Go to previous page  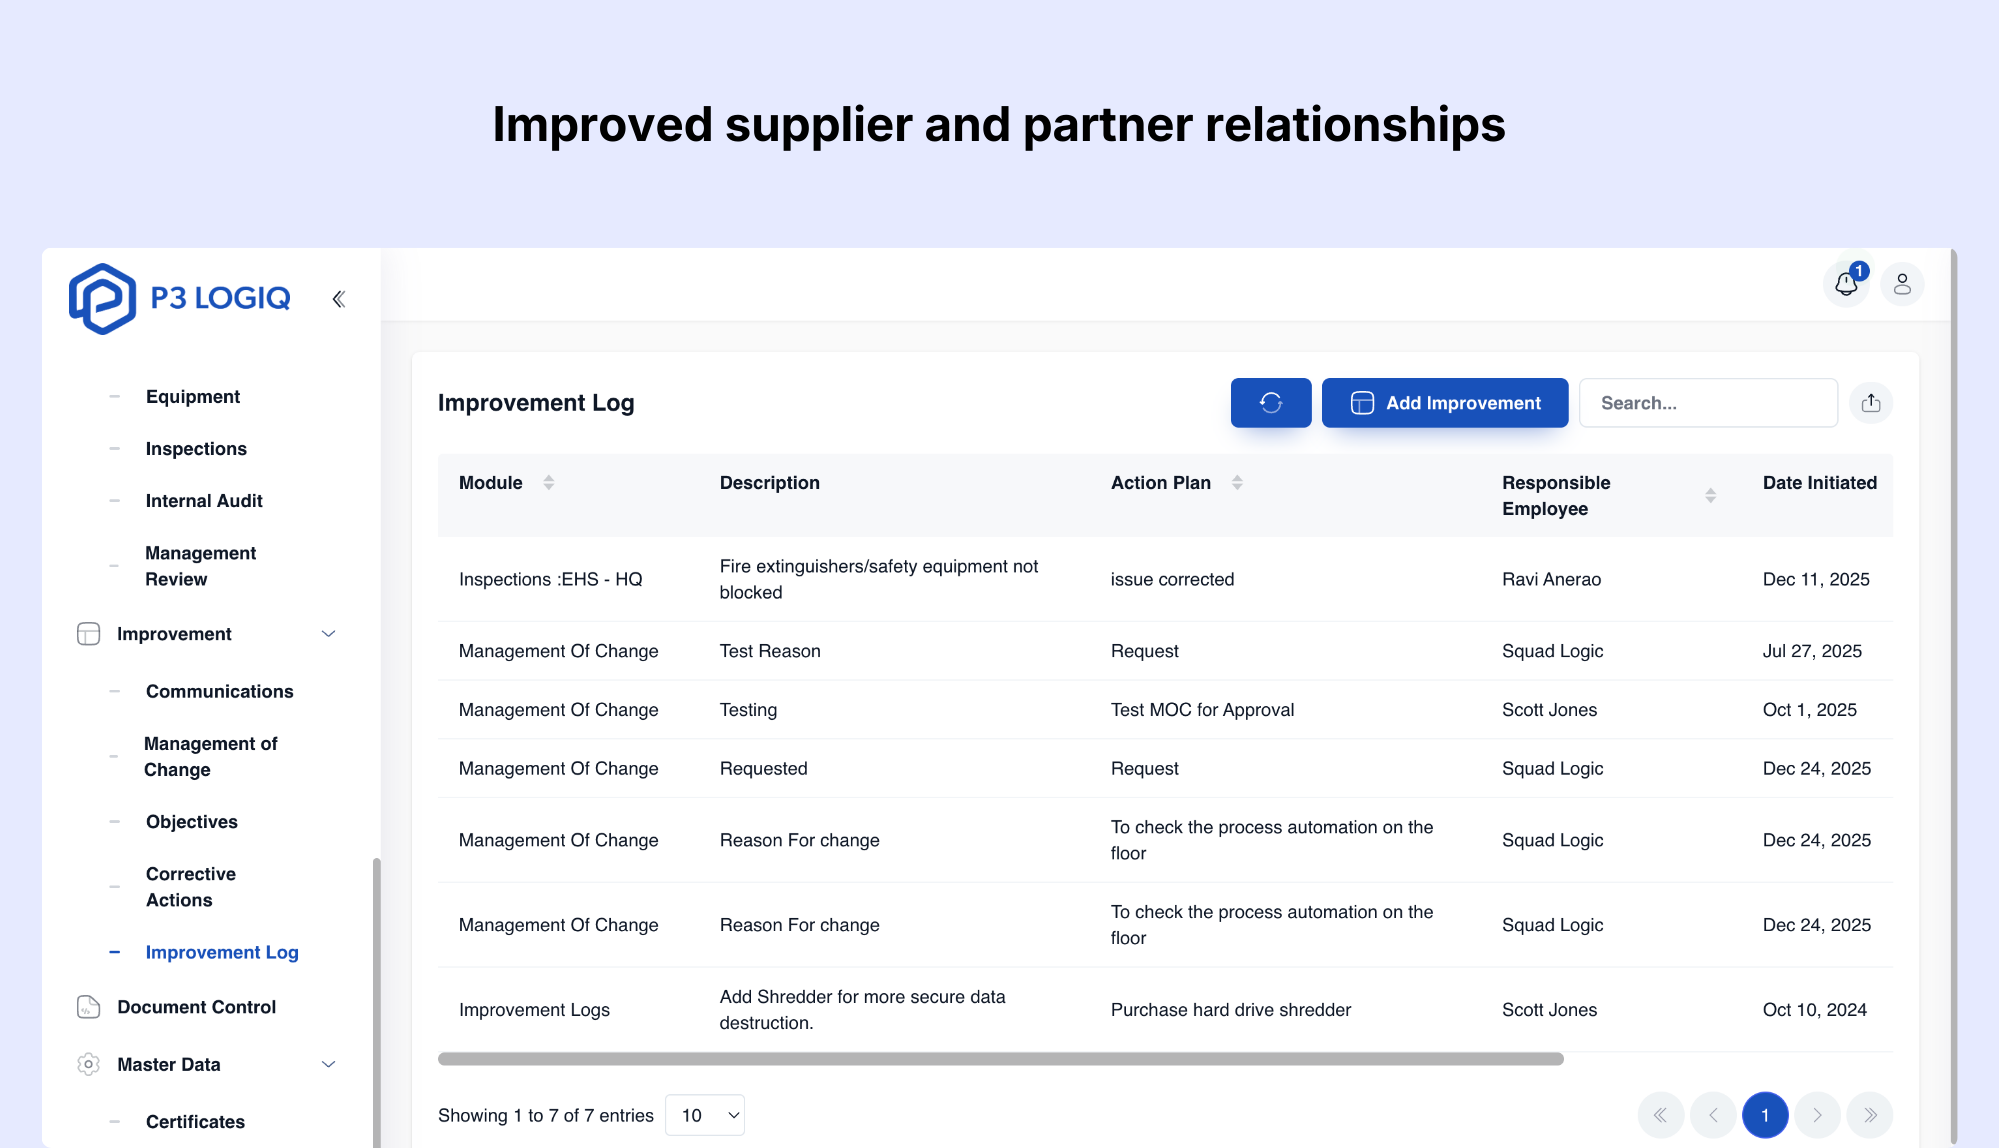coord(1713,1115)
